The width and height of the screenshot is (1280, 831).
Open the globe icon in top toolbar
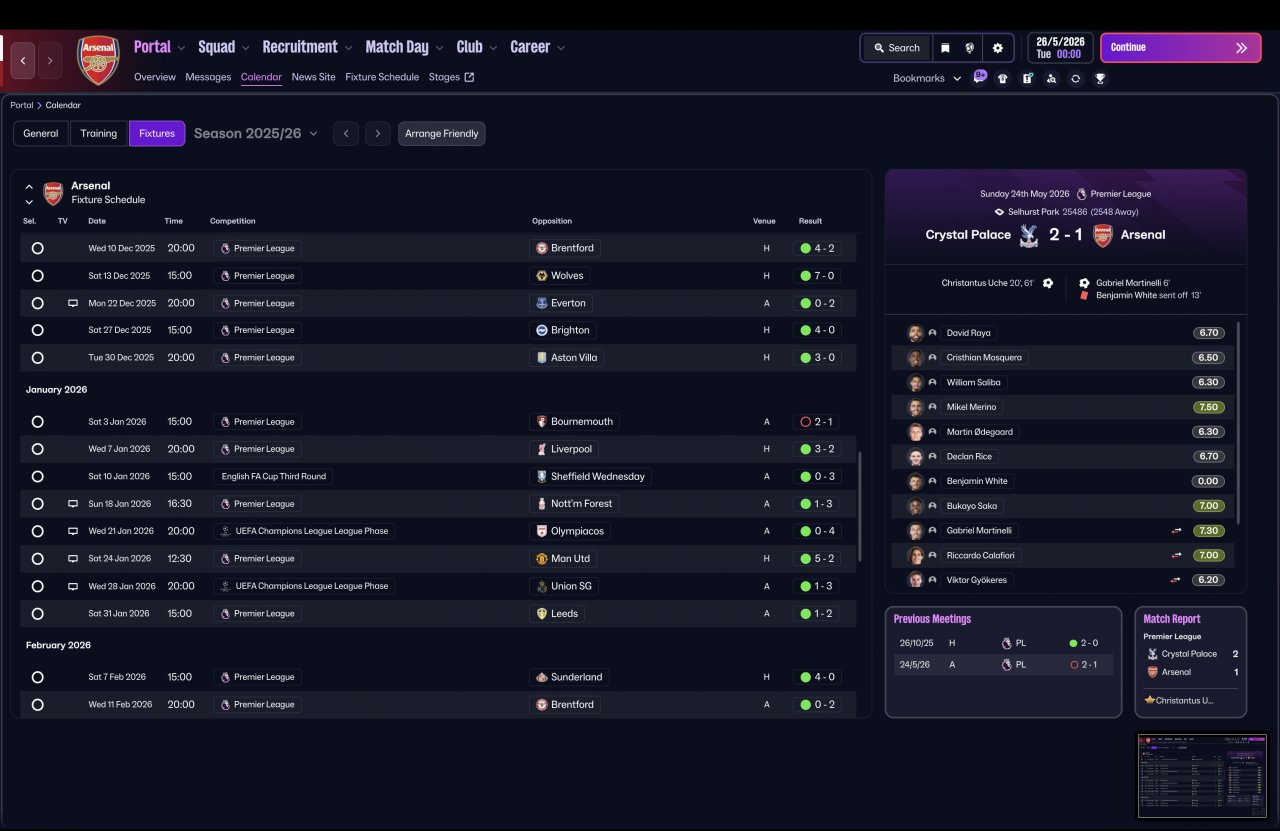pyautogui.click(x=970, y=48)
